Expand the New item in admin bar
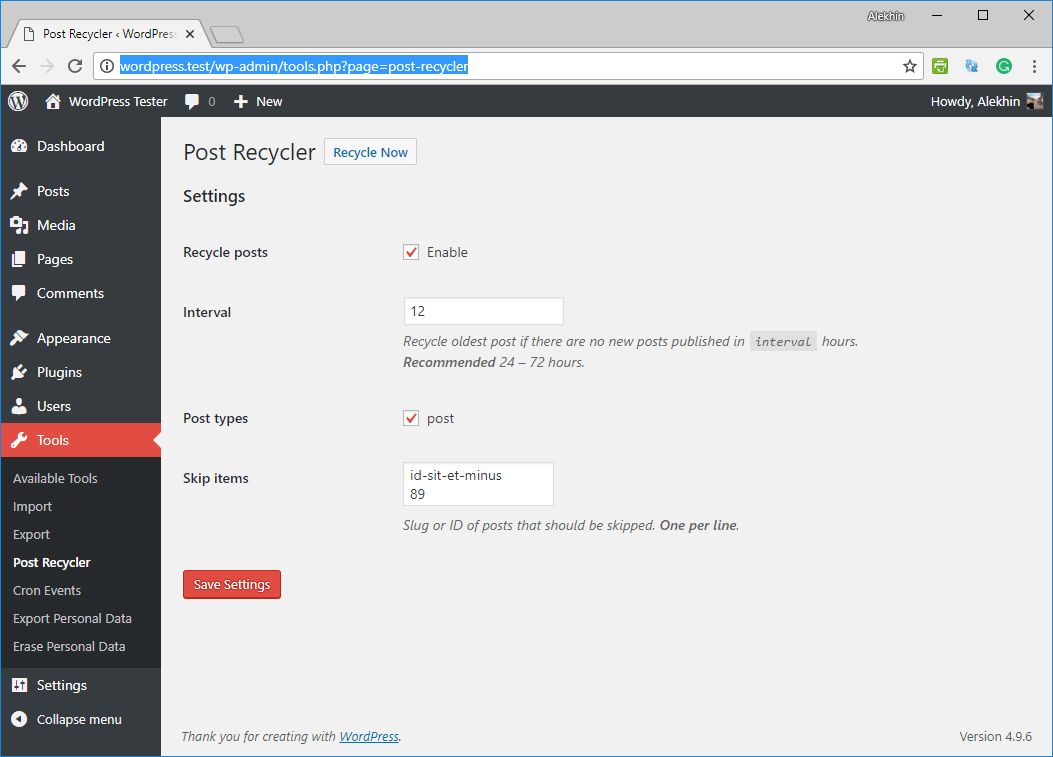This screenshot has height=757, width=1053. 257,101
